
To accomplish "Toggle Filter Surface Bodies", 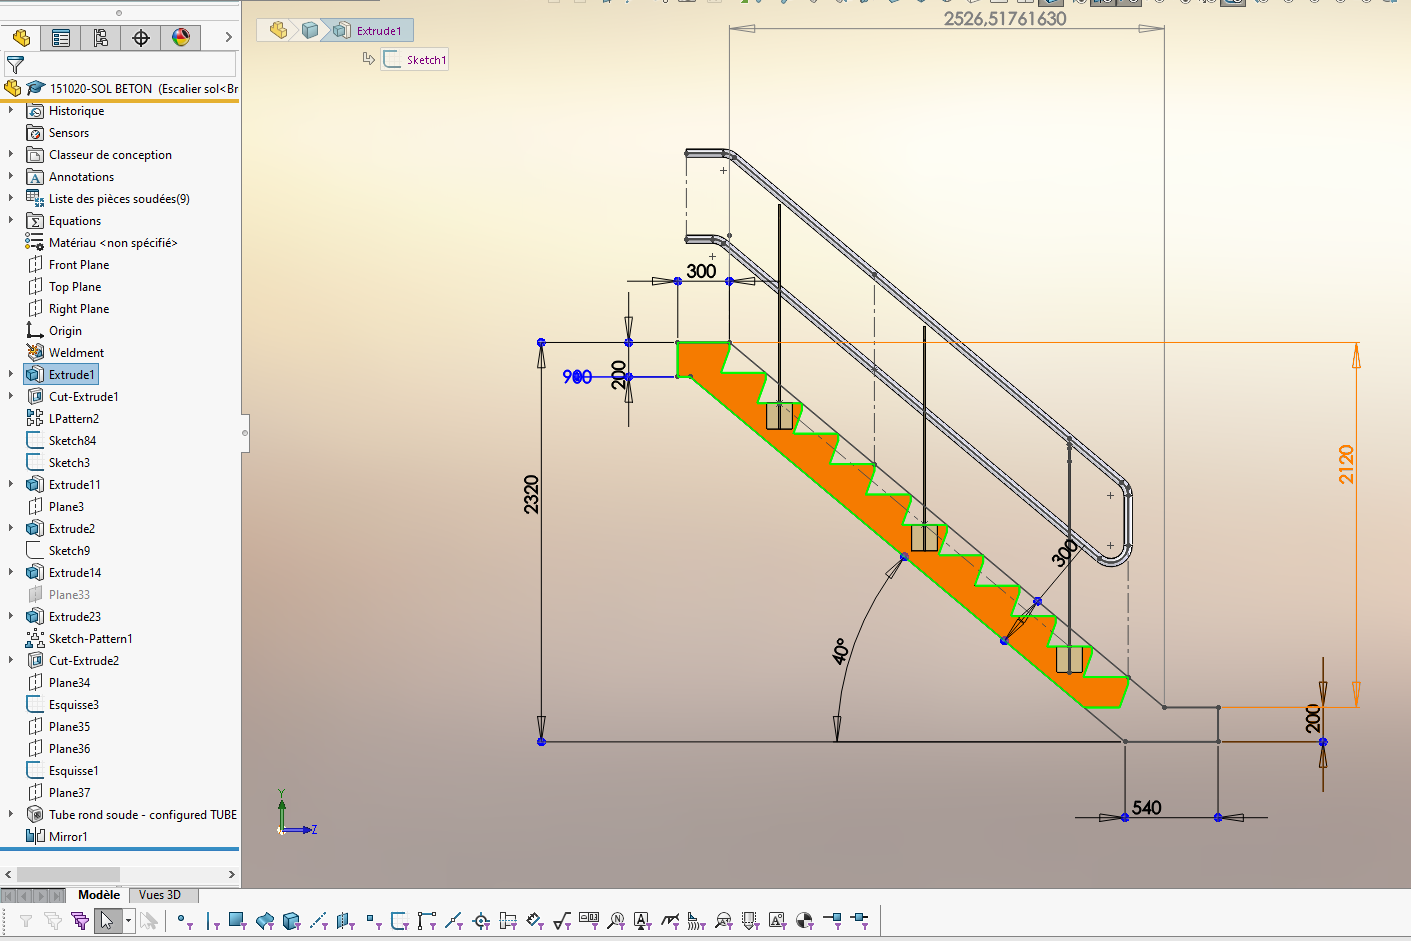I will (265, 921).
